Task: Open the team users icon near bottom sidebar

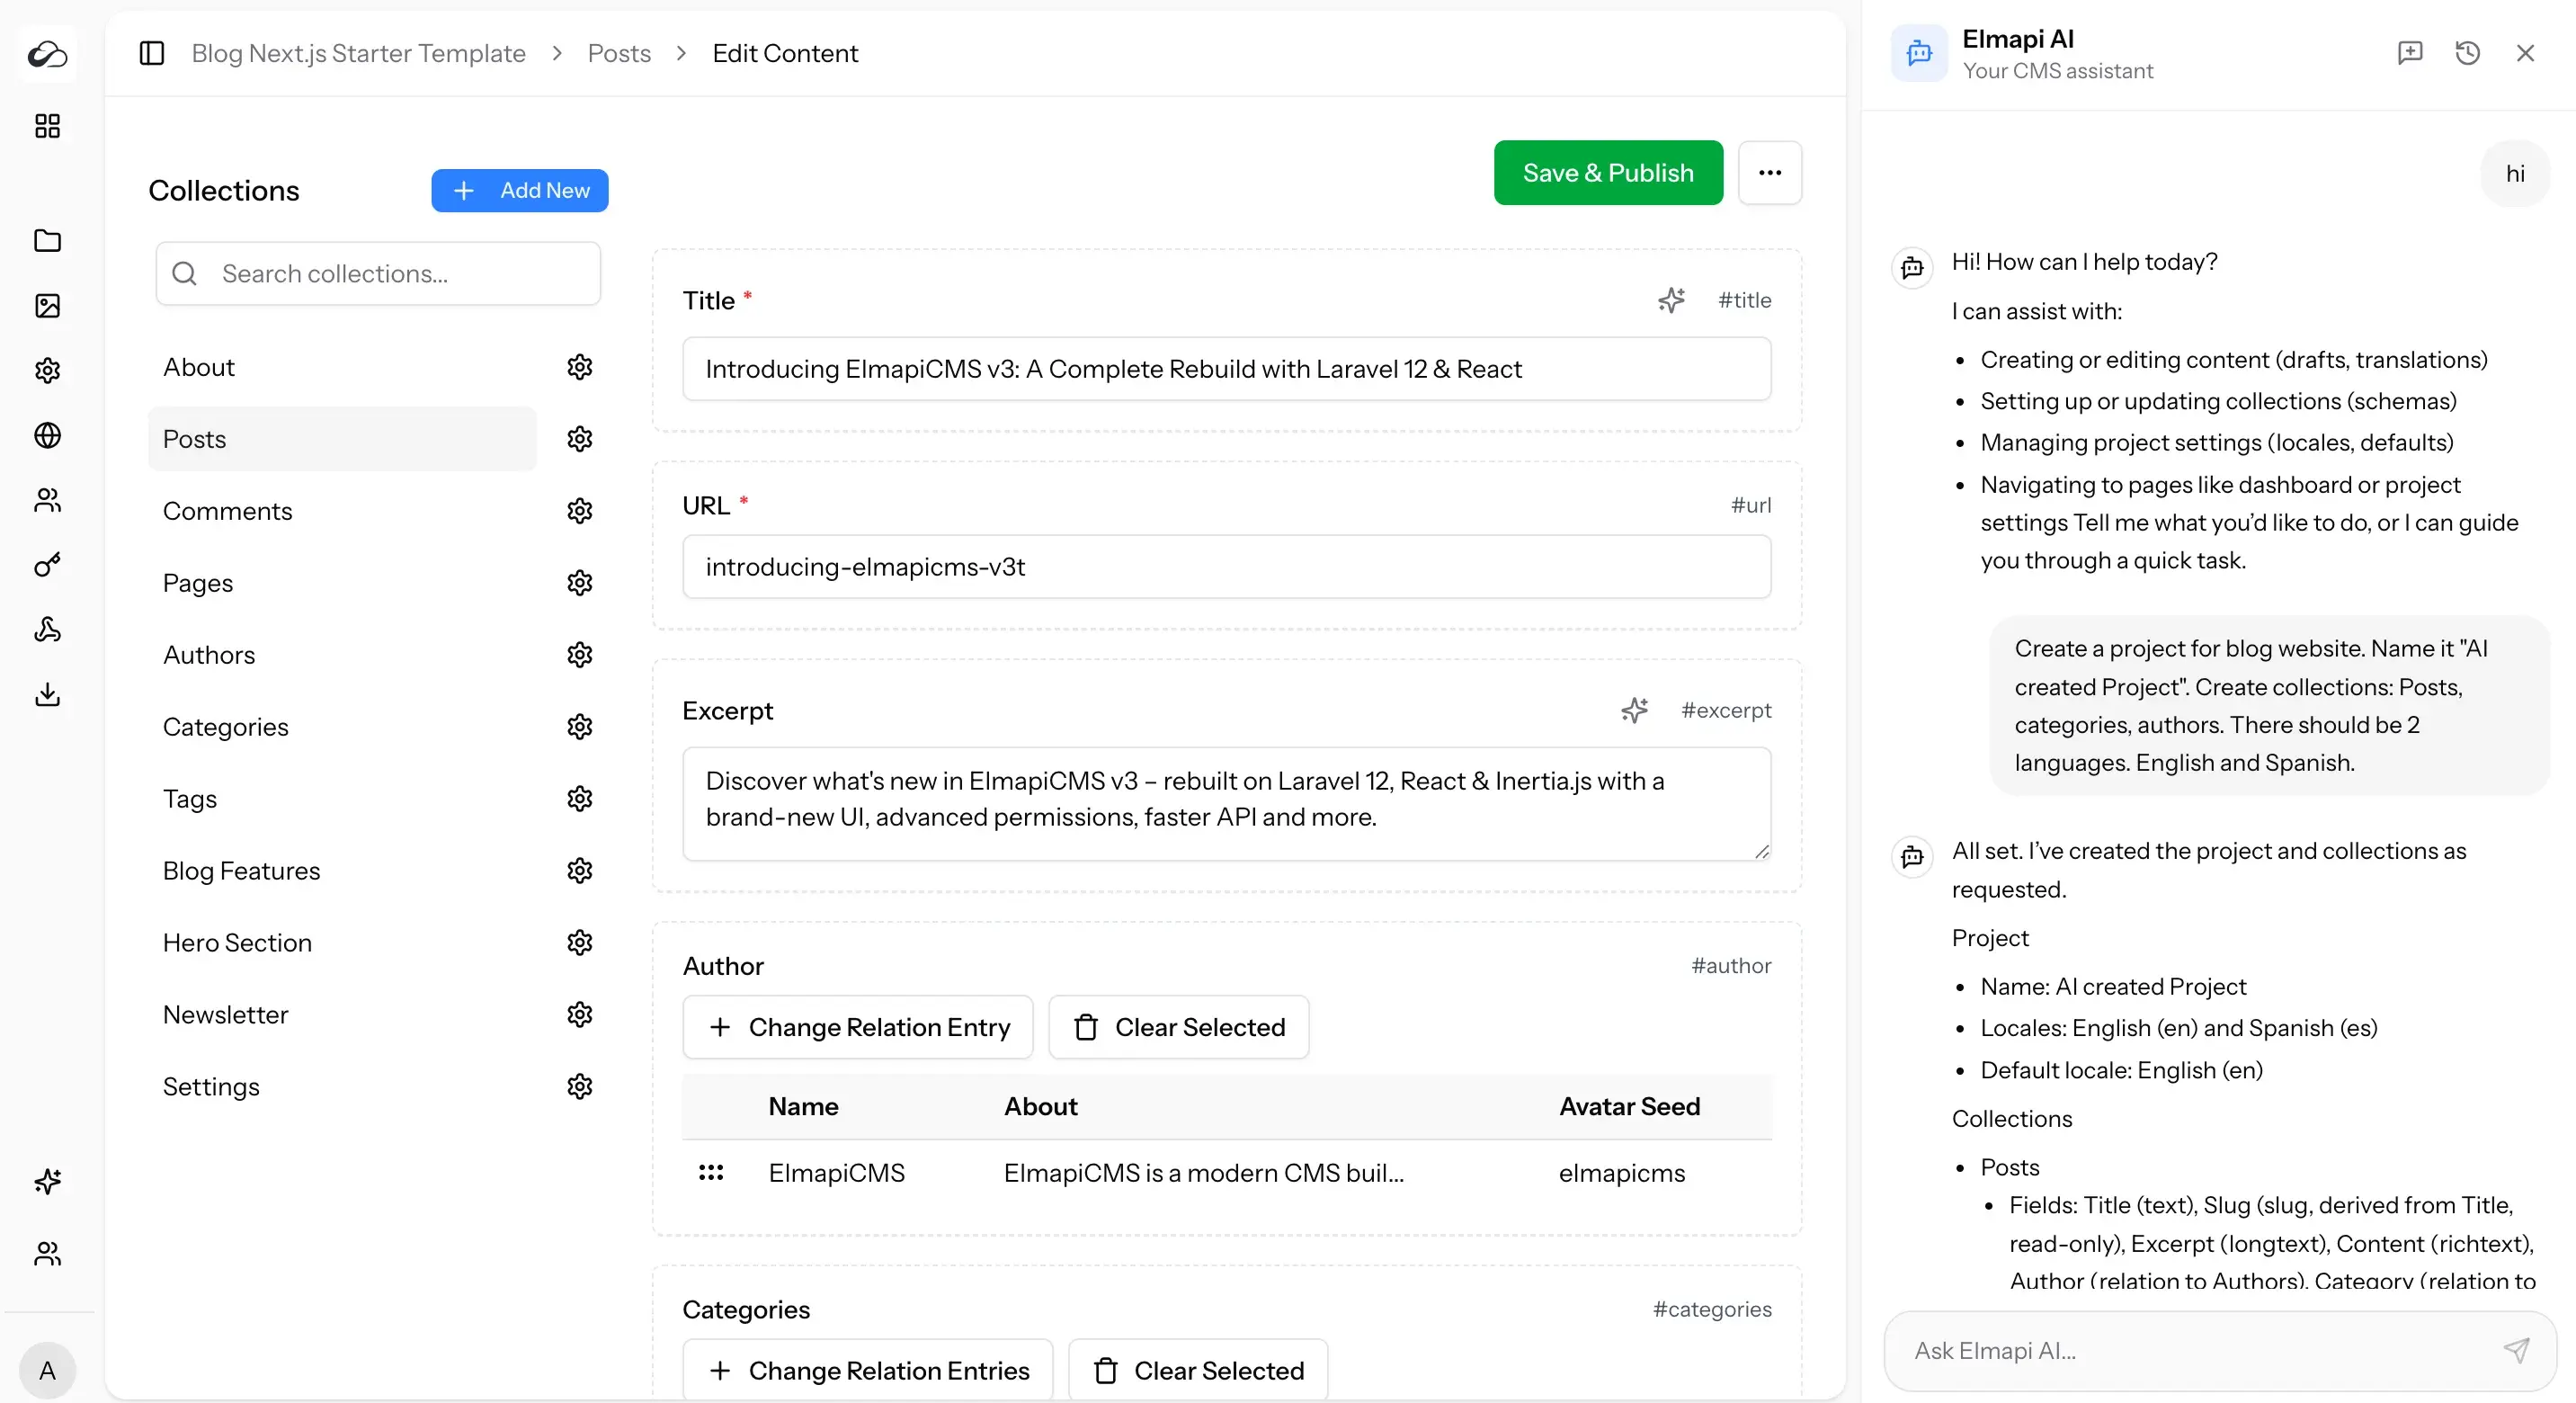Action: (x=47, y=1254)
